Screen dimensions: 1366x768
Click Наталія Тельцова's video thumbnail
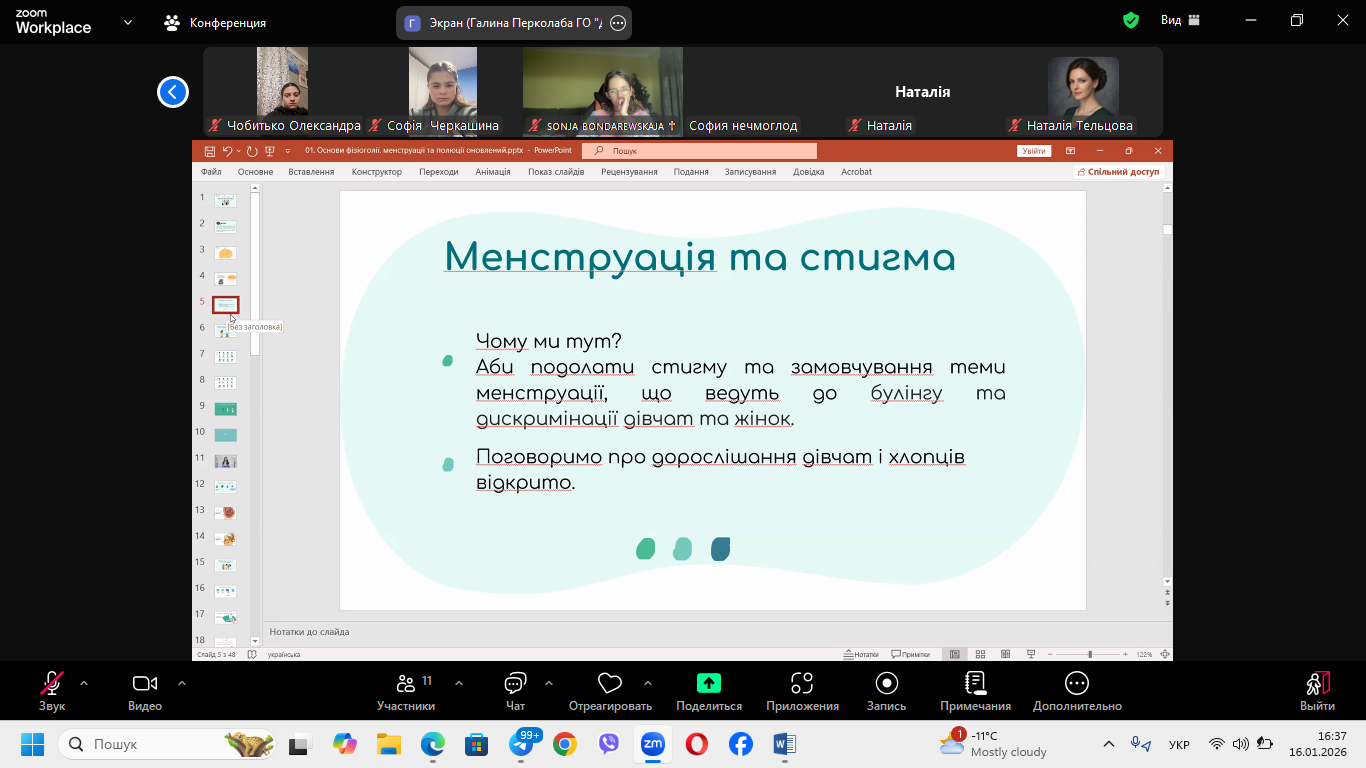tap(1083, 88)
